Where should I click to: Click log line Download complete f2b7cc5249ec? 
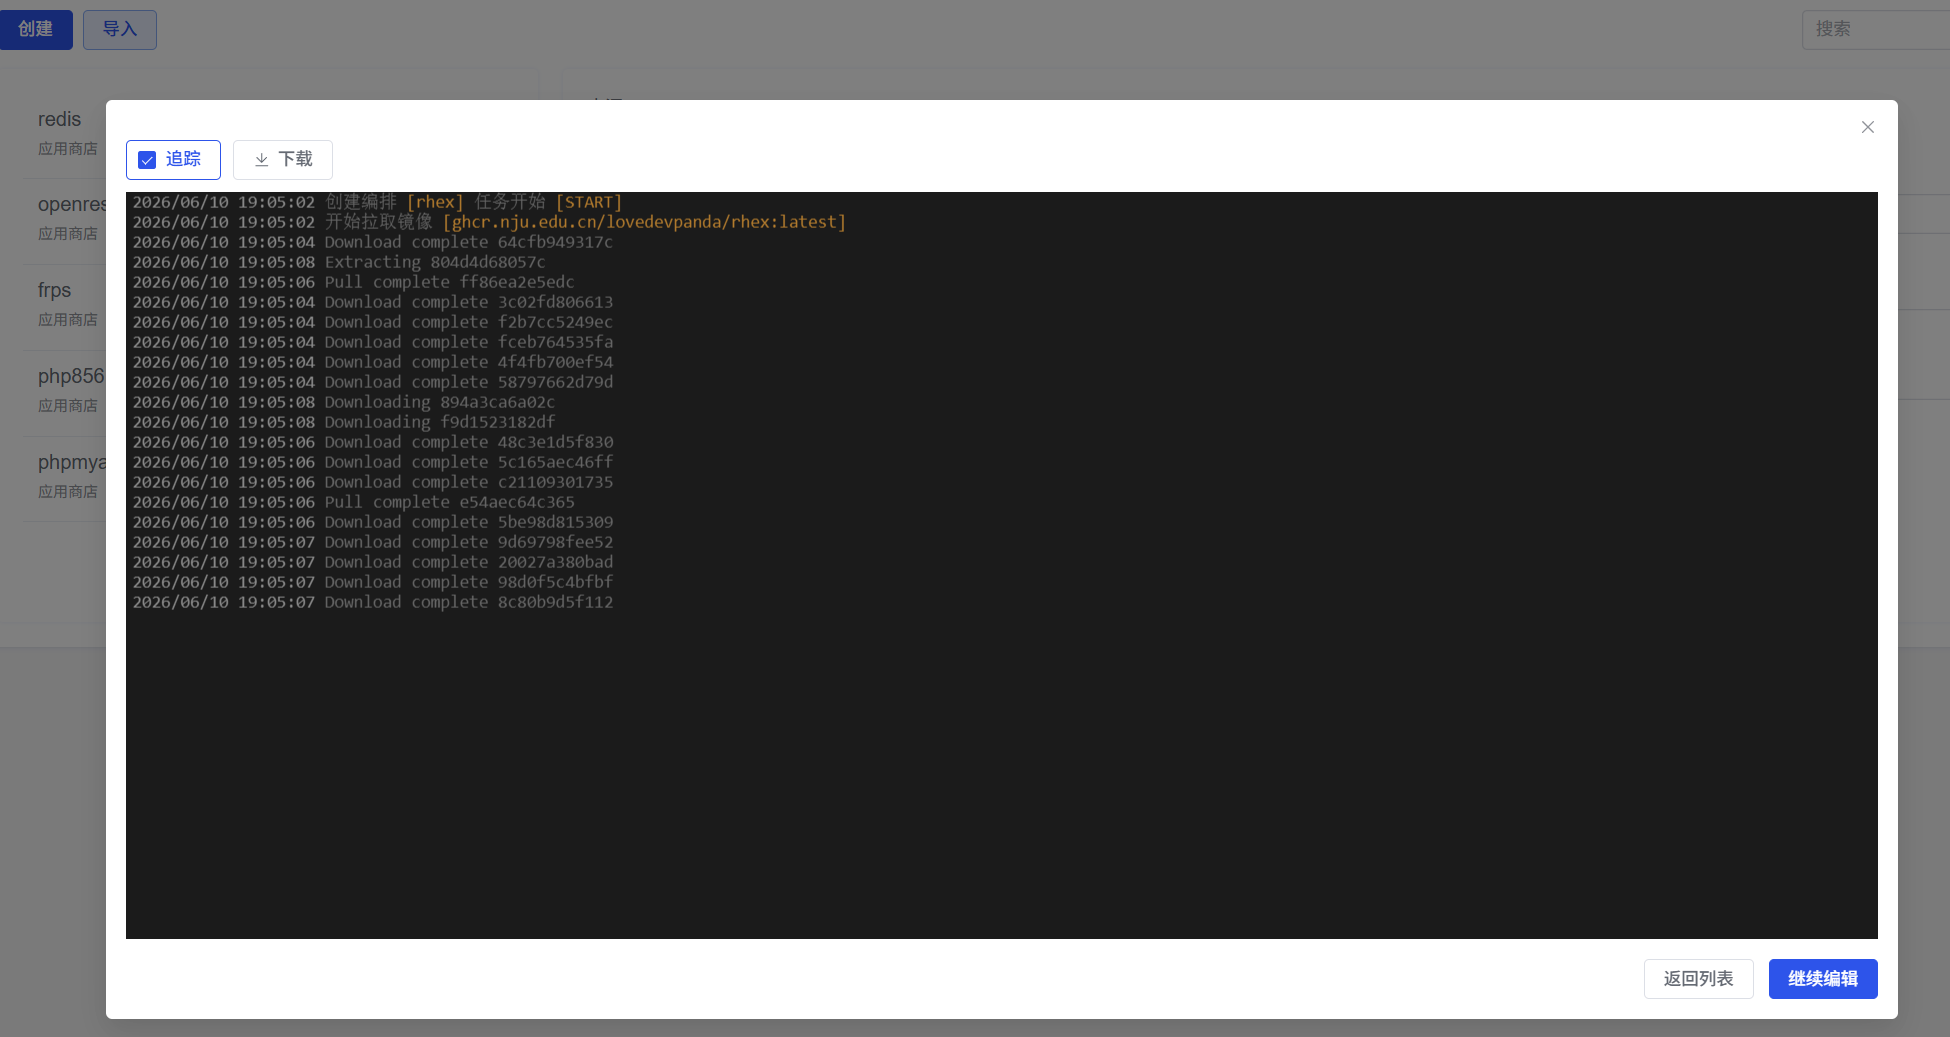pos(373,322)
